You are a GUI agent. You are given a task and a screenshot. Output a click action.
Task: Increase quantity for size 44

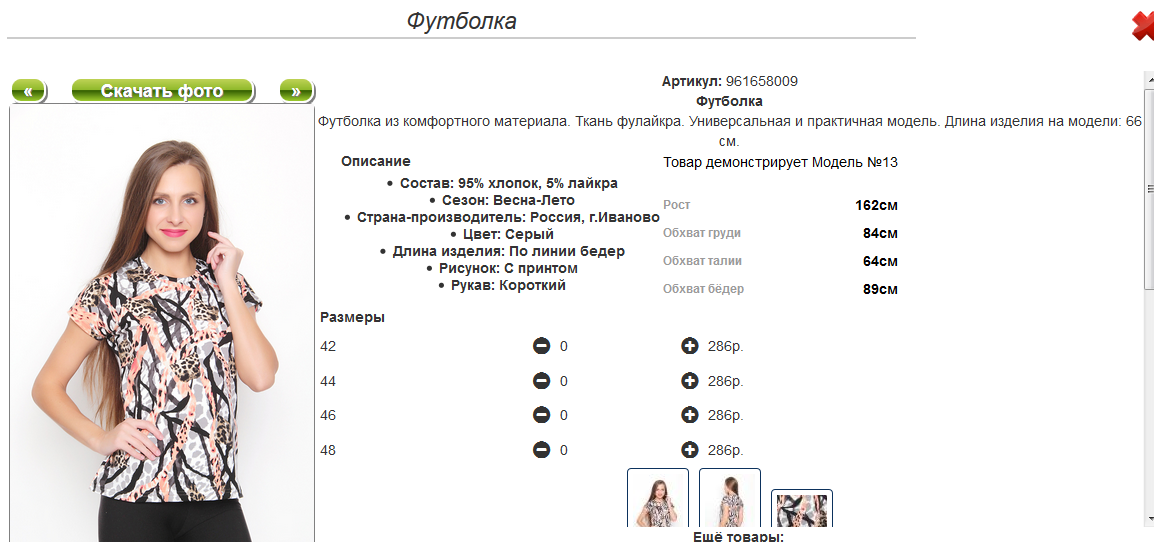click(689, 381)
